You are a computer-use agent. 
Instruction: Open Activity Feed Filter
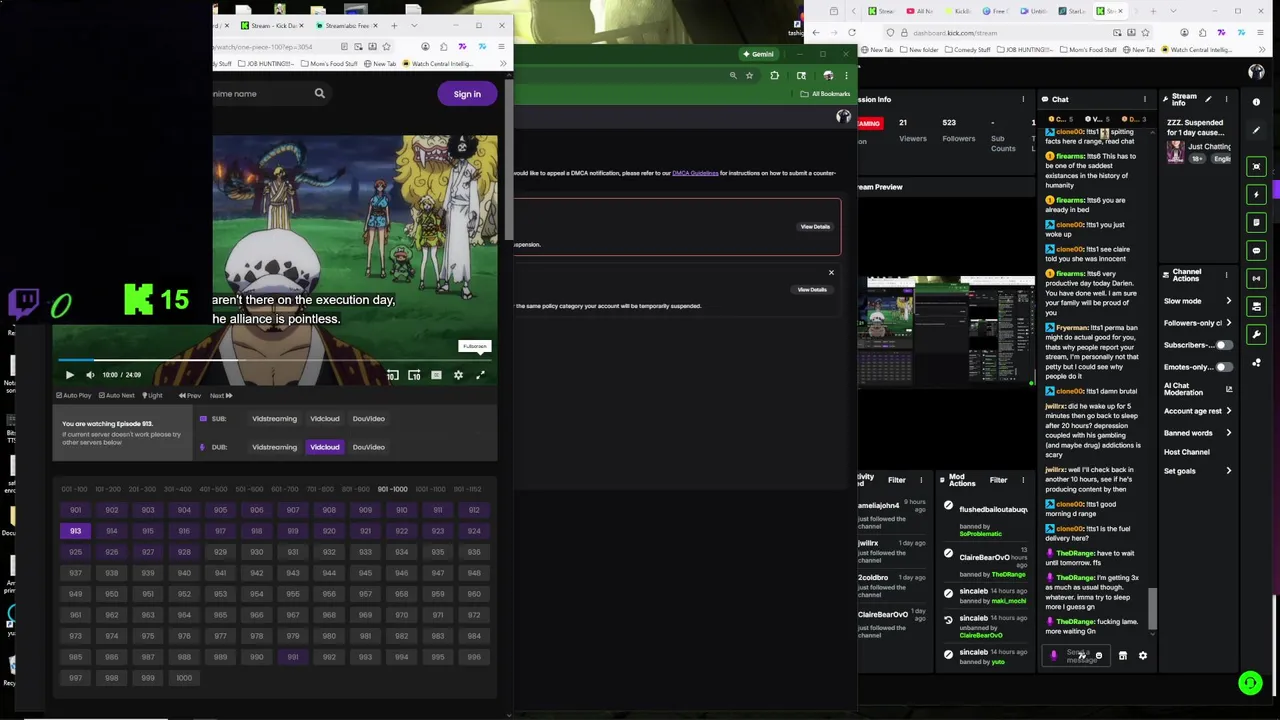point(897,480)
